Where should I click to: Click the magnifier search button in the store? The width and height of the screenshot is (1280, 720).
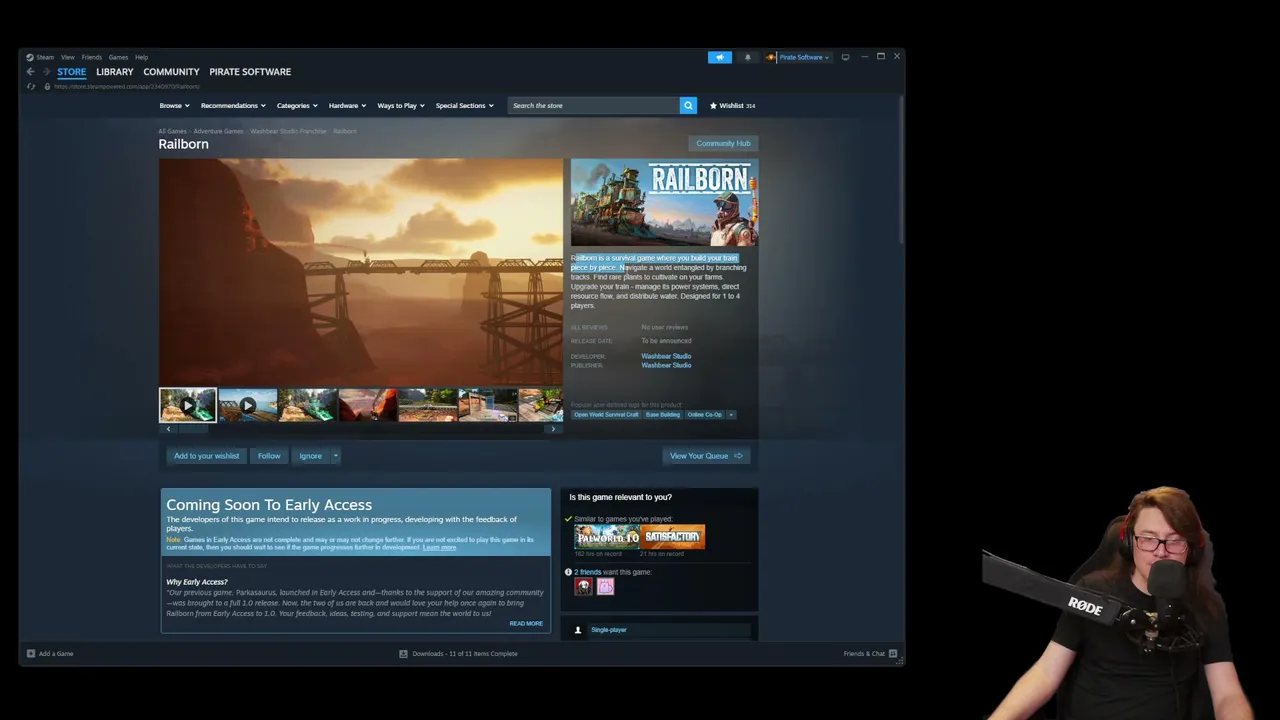(688, 105)
